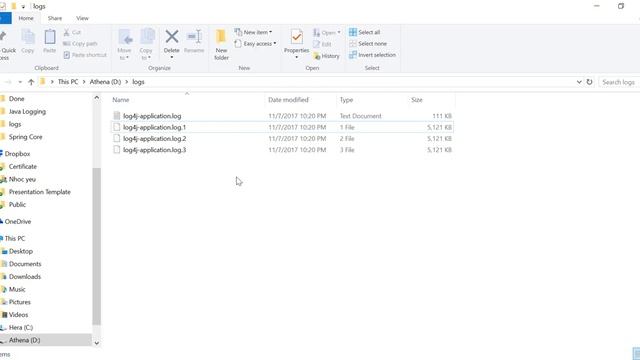Open Java Logging in navigation pane
Screen dimensions: 640x360
[x=27, y=111]
